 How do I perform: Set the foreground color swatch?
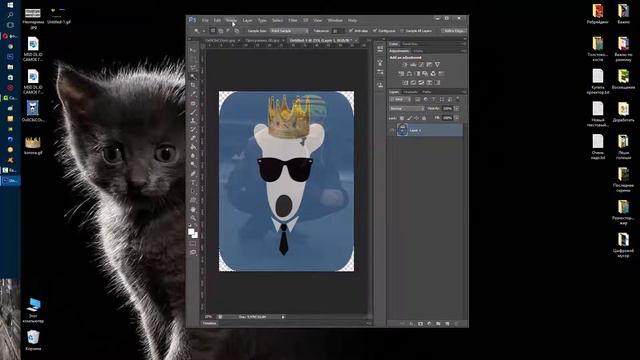click(191, 231)
